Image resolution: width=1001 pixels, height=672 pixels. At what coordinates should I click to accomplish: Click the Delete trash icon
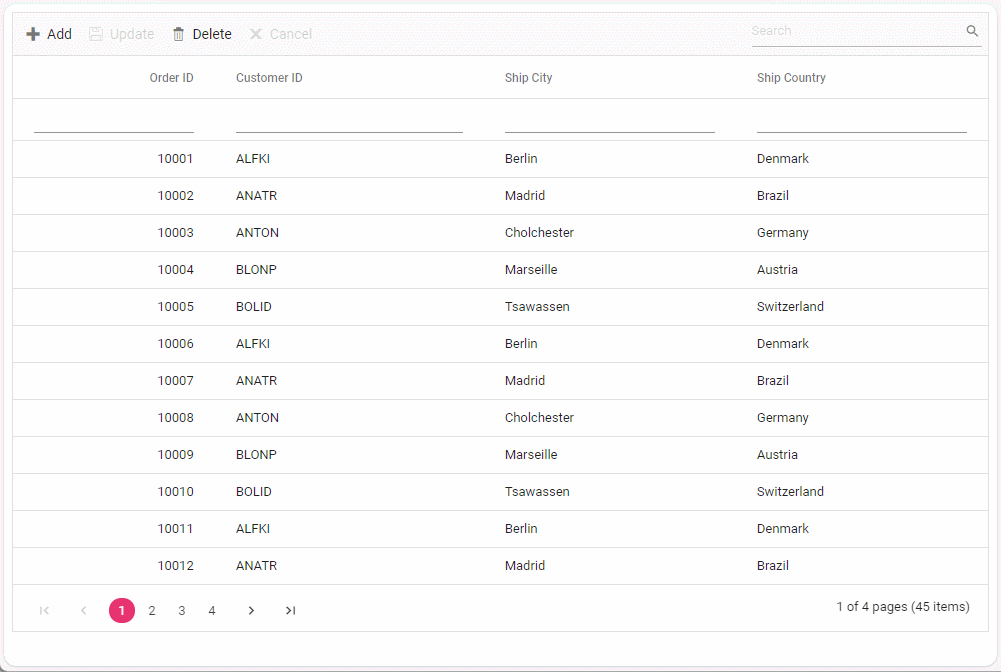click(179, 34)
